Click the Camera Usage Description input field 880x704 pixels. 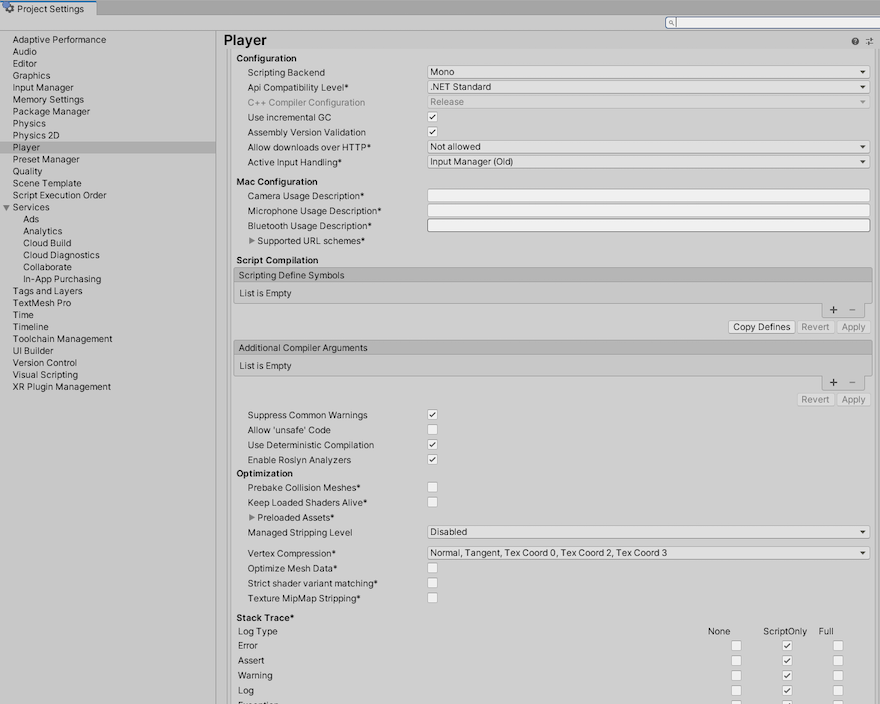[648, 197]
